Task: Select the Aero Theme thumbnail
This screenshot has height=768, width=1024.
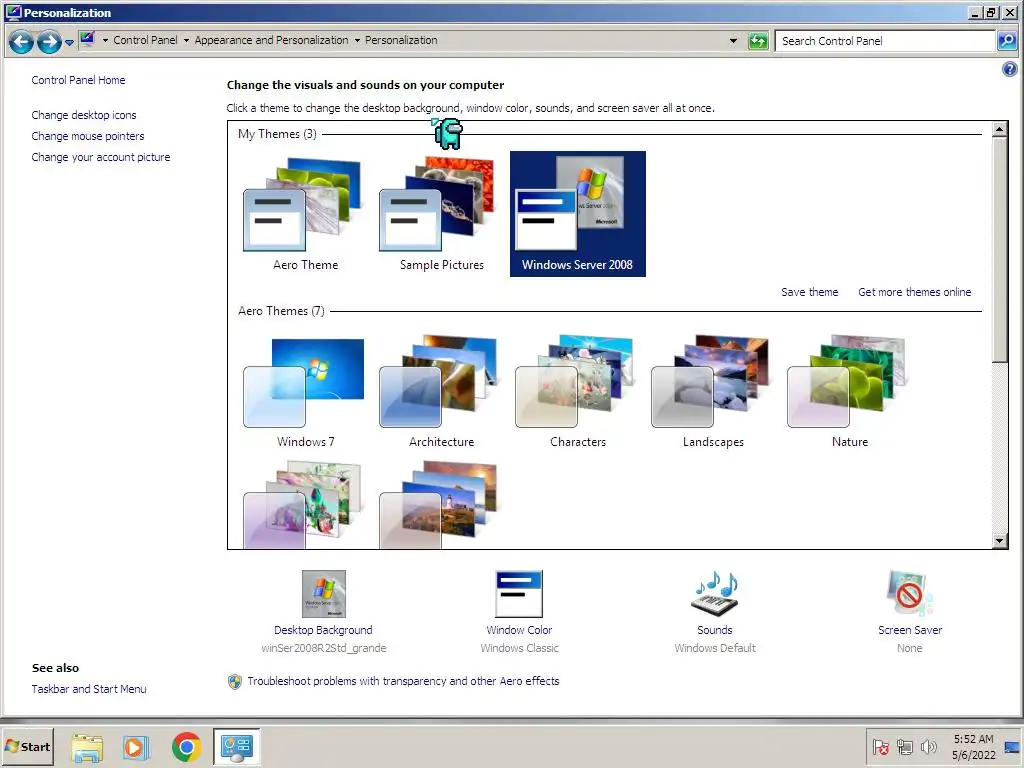Action: click(305, 214)
